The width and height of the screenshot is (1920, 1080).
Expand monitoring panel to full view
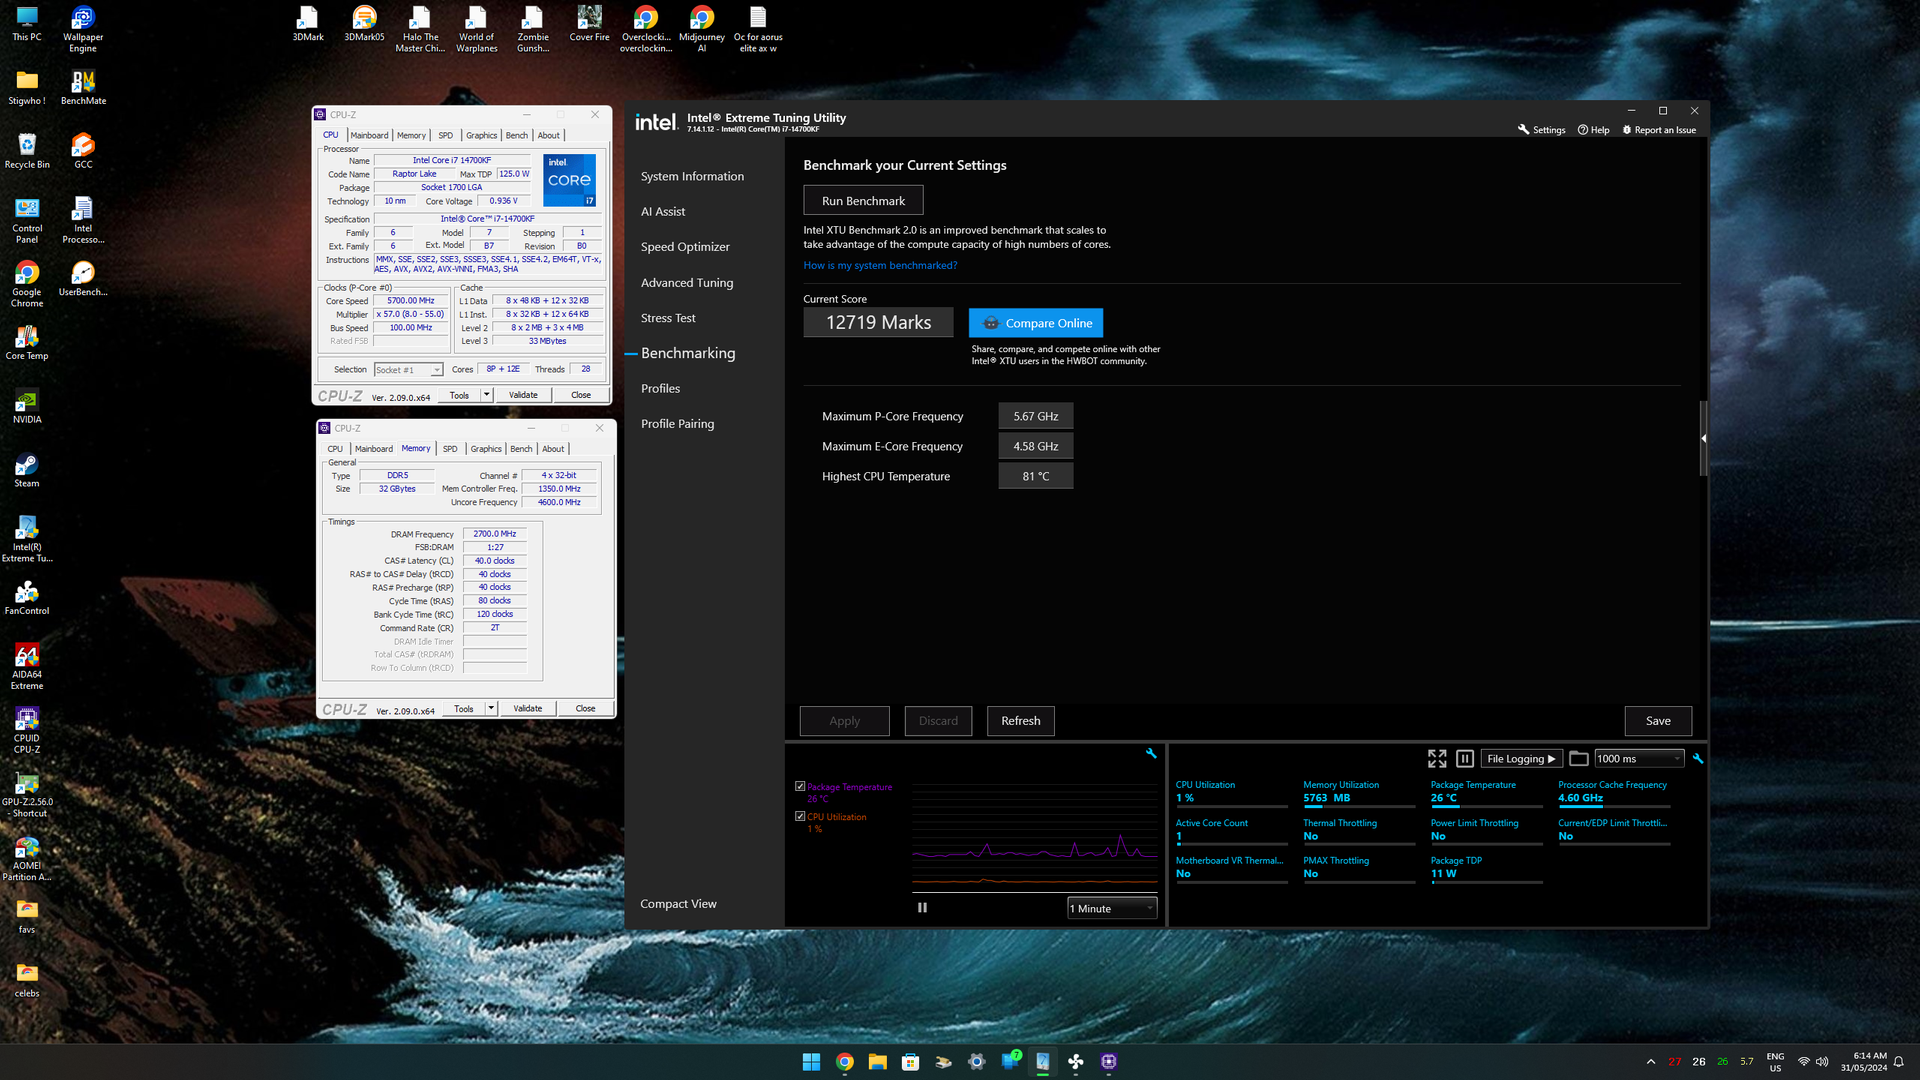pos(1437,759)
